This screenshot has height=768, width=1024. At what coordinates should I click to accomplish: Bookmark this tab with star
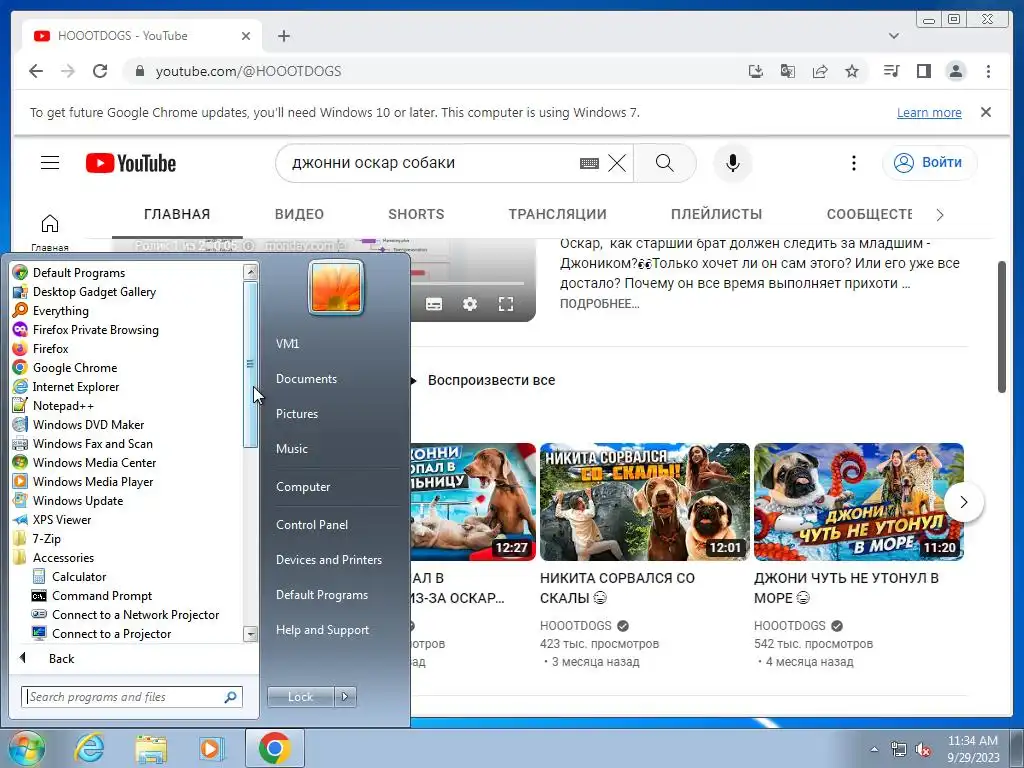click(852, 71)
